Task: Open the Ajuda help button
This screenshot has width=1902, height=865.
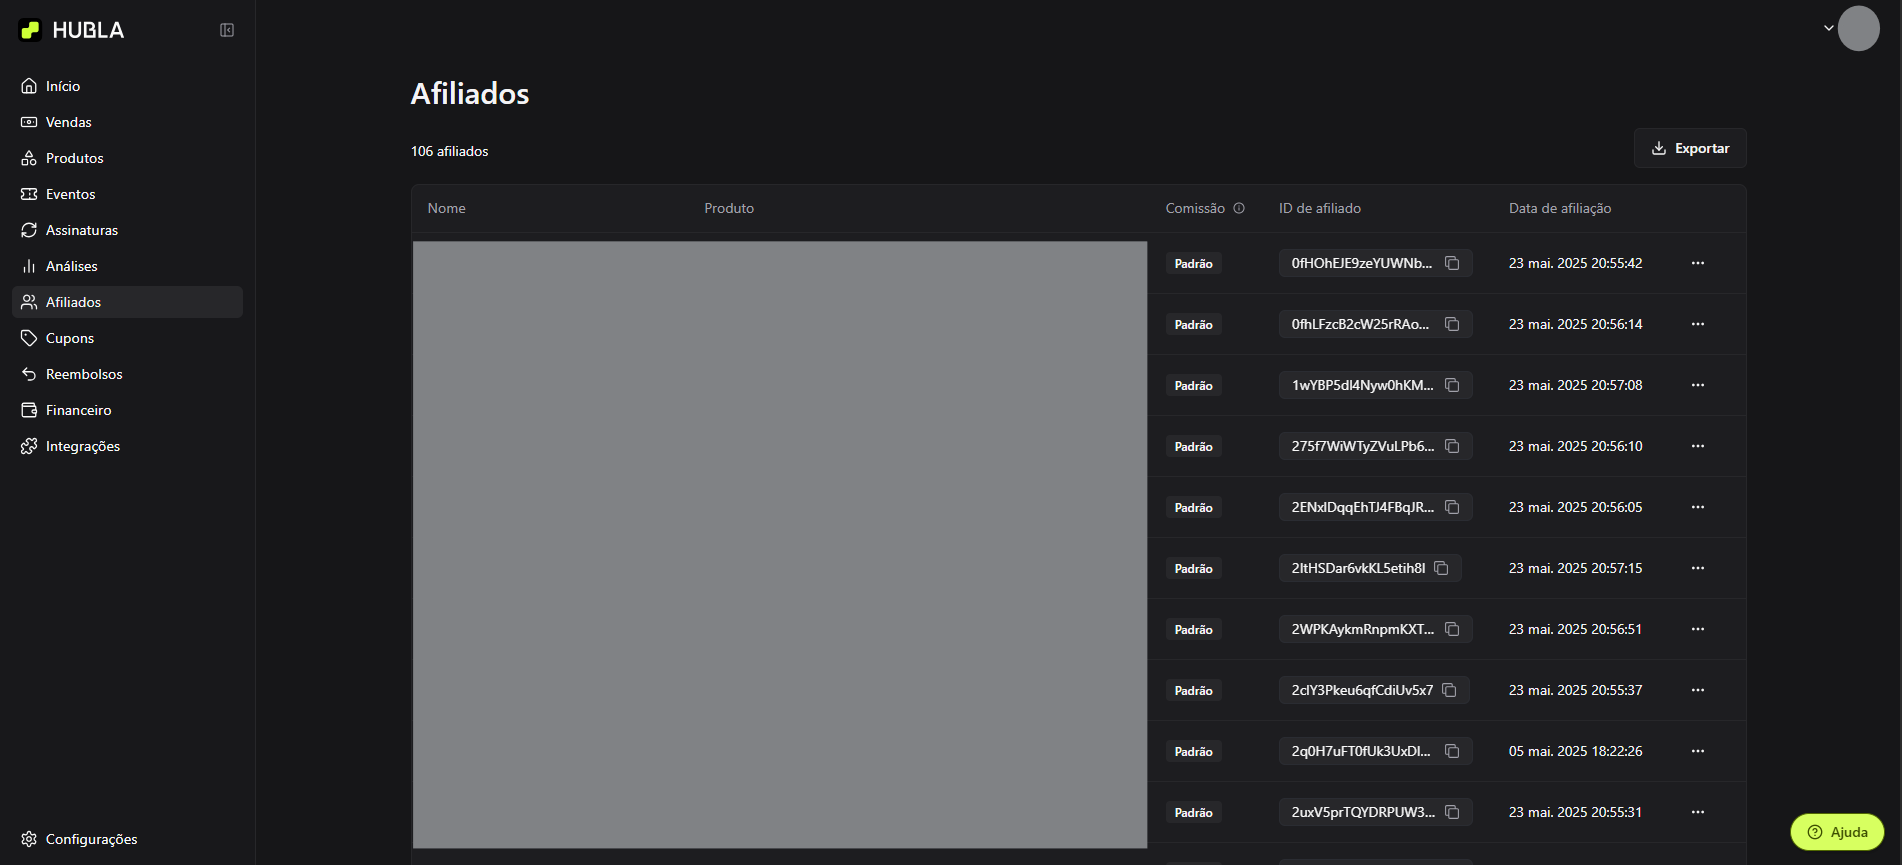Action: pyautogui.click(x=1837, y=832)
